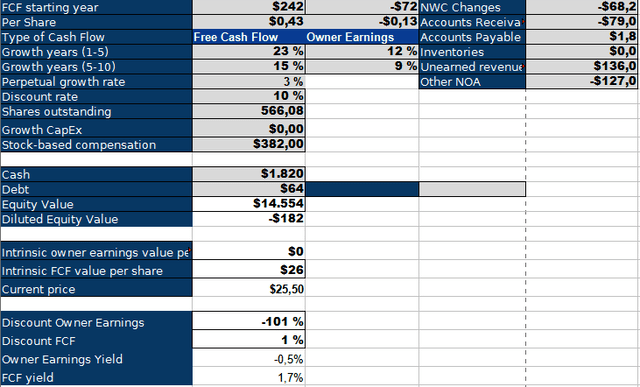Click the Growth years (5-10) label
Viewport: 640px width, 387px height.
point(96,67)
